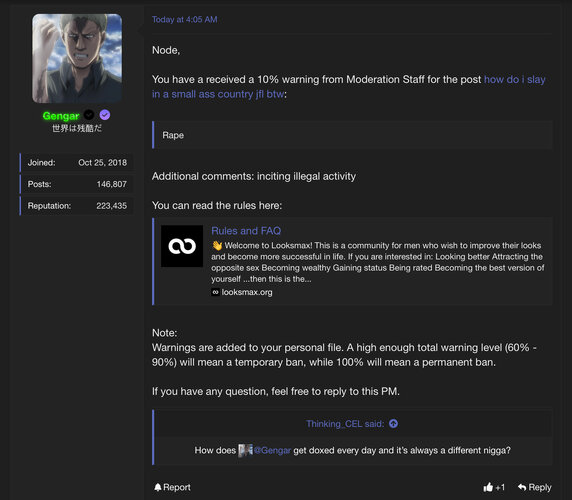Click the small looksmax.org favicon
Viewport: 572px width, 500px height.
pos(215,292)
